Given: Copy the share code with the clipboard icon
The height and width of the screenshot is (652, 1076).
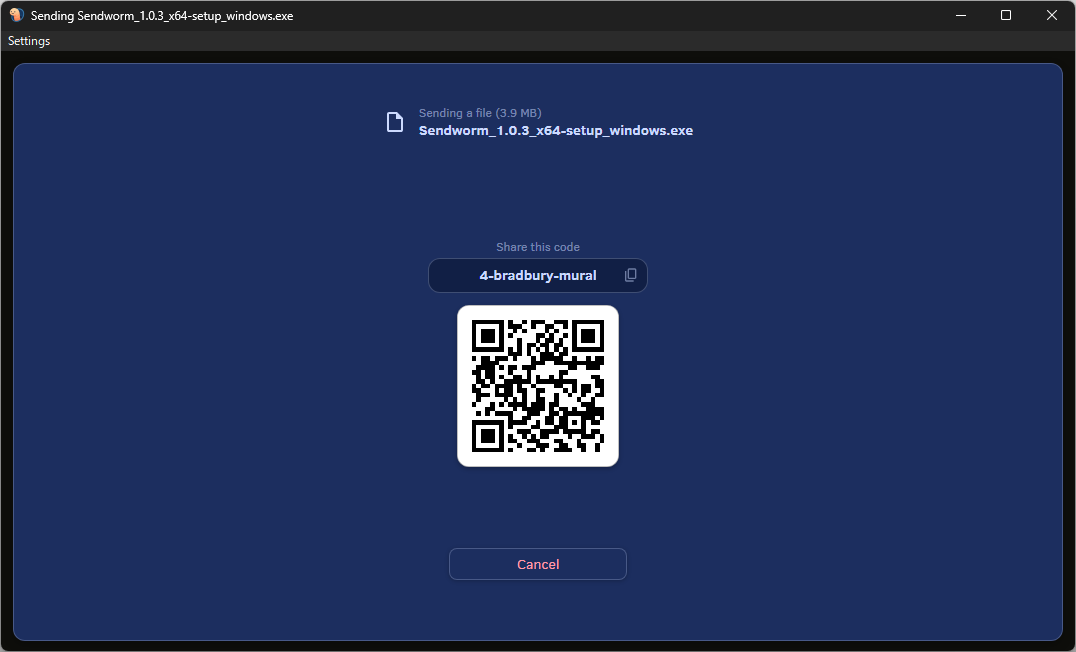Looking at the screenshot, I should tap(630, 275).
